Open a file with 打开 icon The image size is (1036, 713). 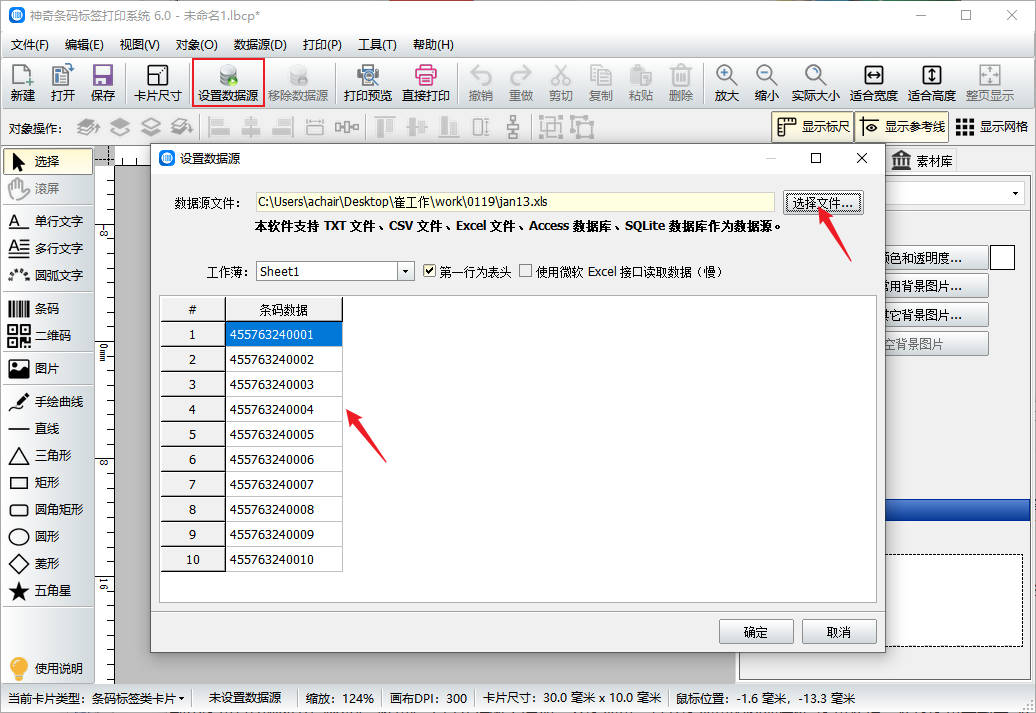pos(63,83)
